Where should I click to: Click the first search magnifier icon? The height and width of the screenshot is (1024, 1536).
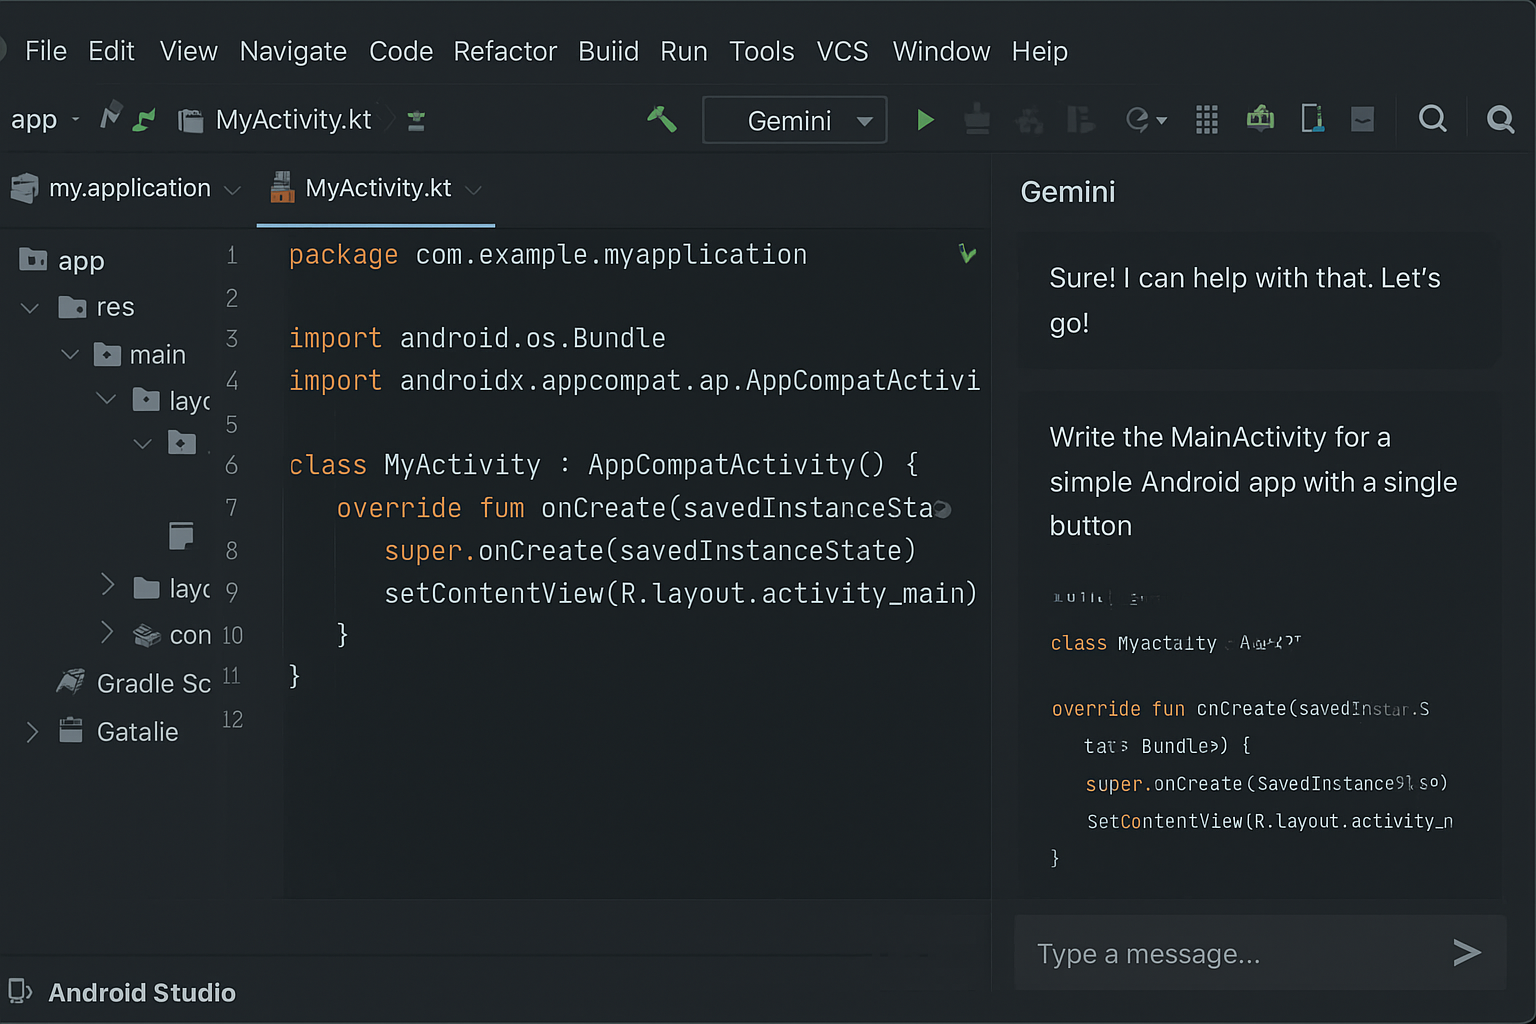(x=1432, y=119)
